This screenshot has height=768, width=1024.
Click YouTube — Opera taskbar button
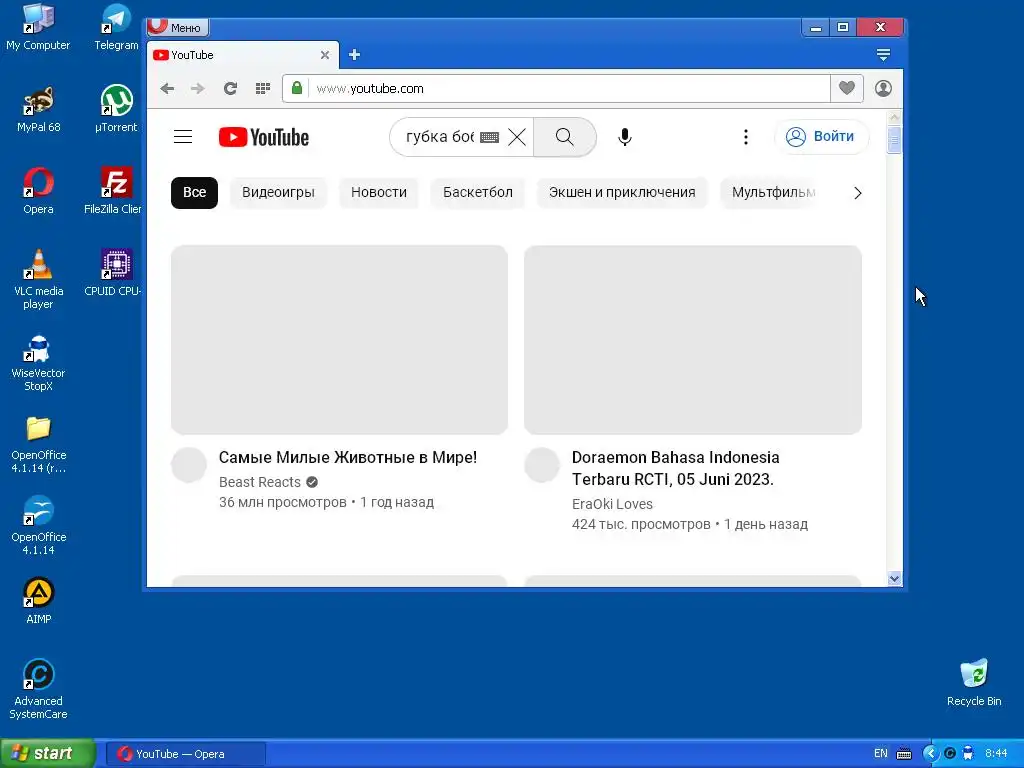click(185, 754)
